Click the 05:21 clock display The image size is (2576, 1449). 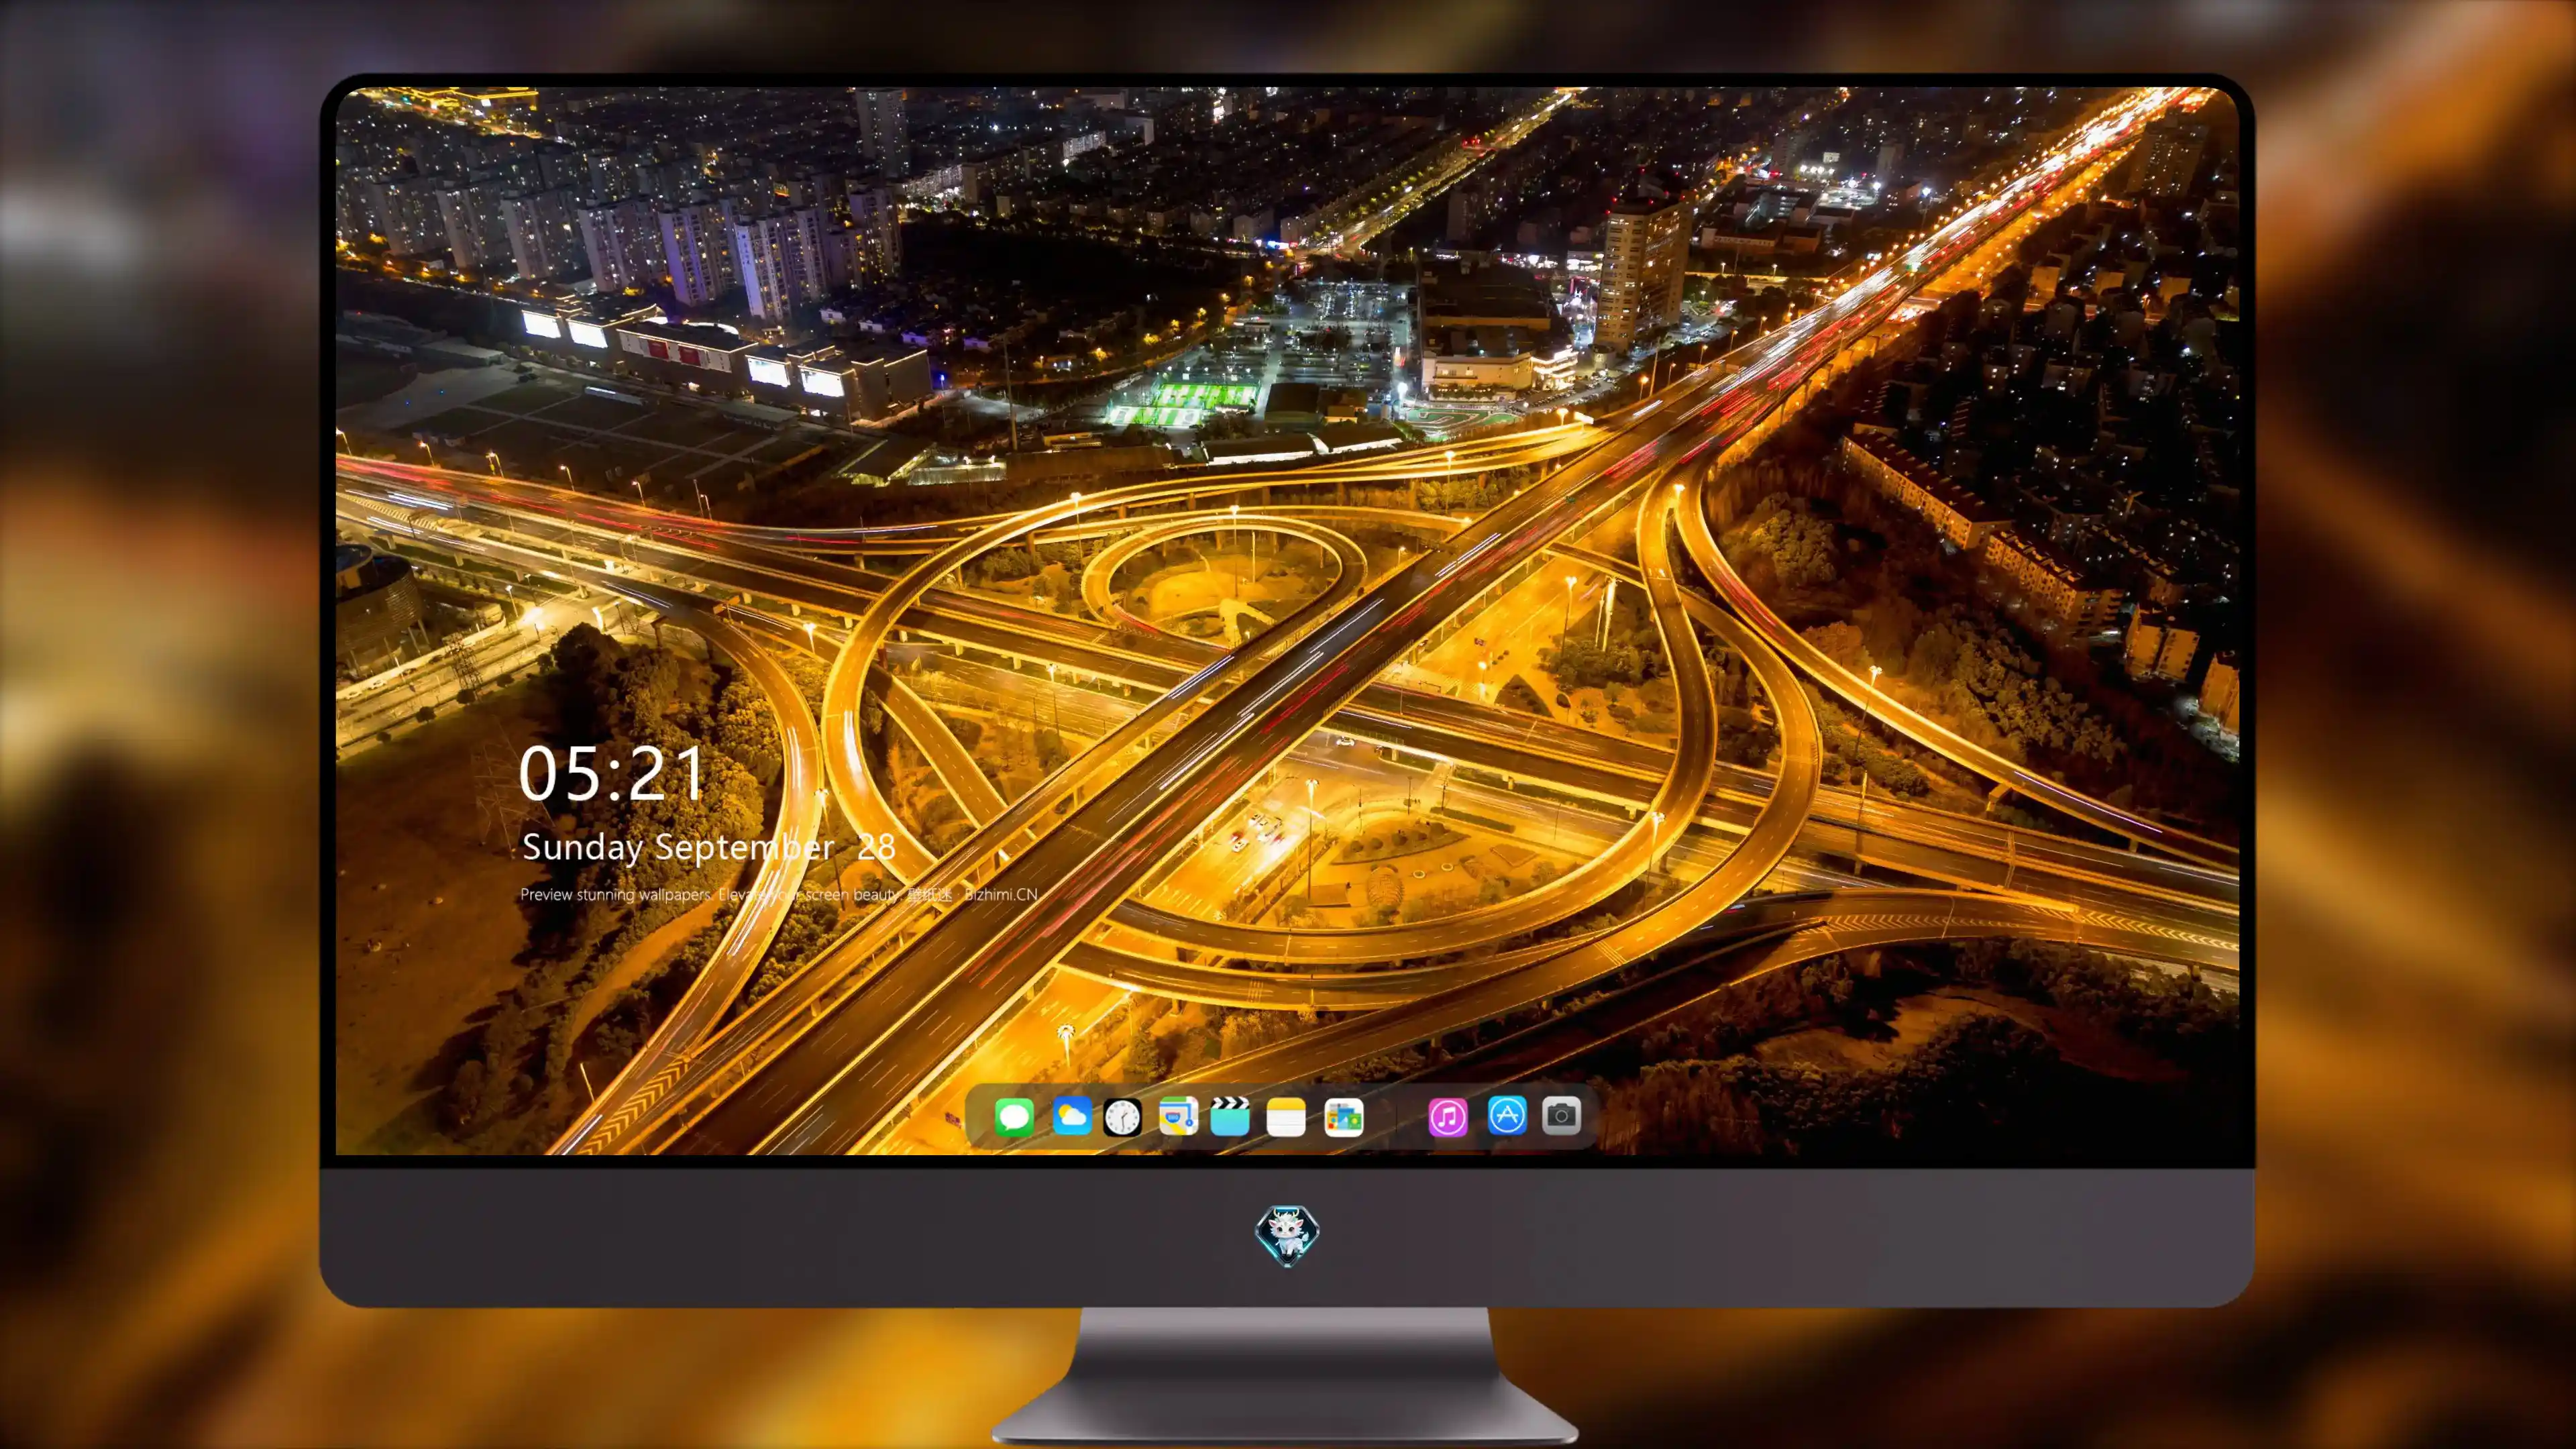pyautogui.click(x=611, y=773)
